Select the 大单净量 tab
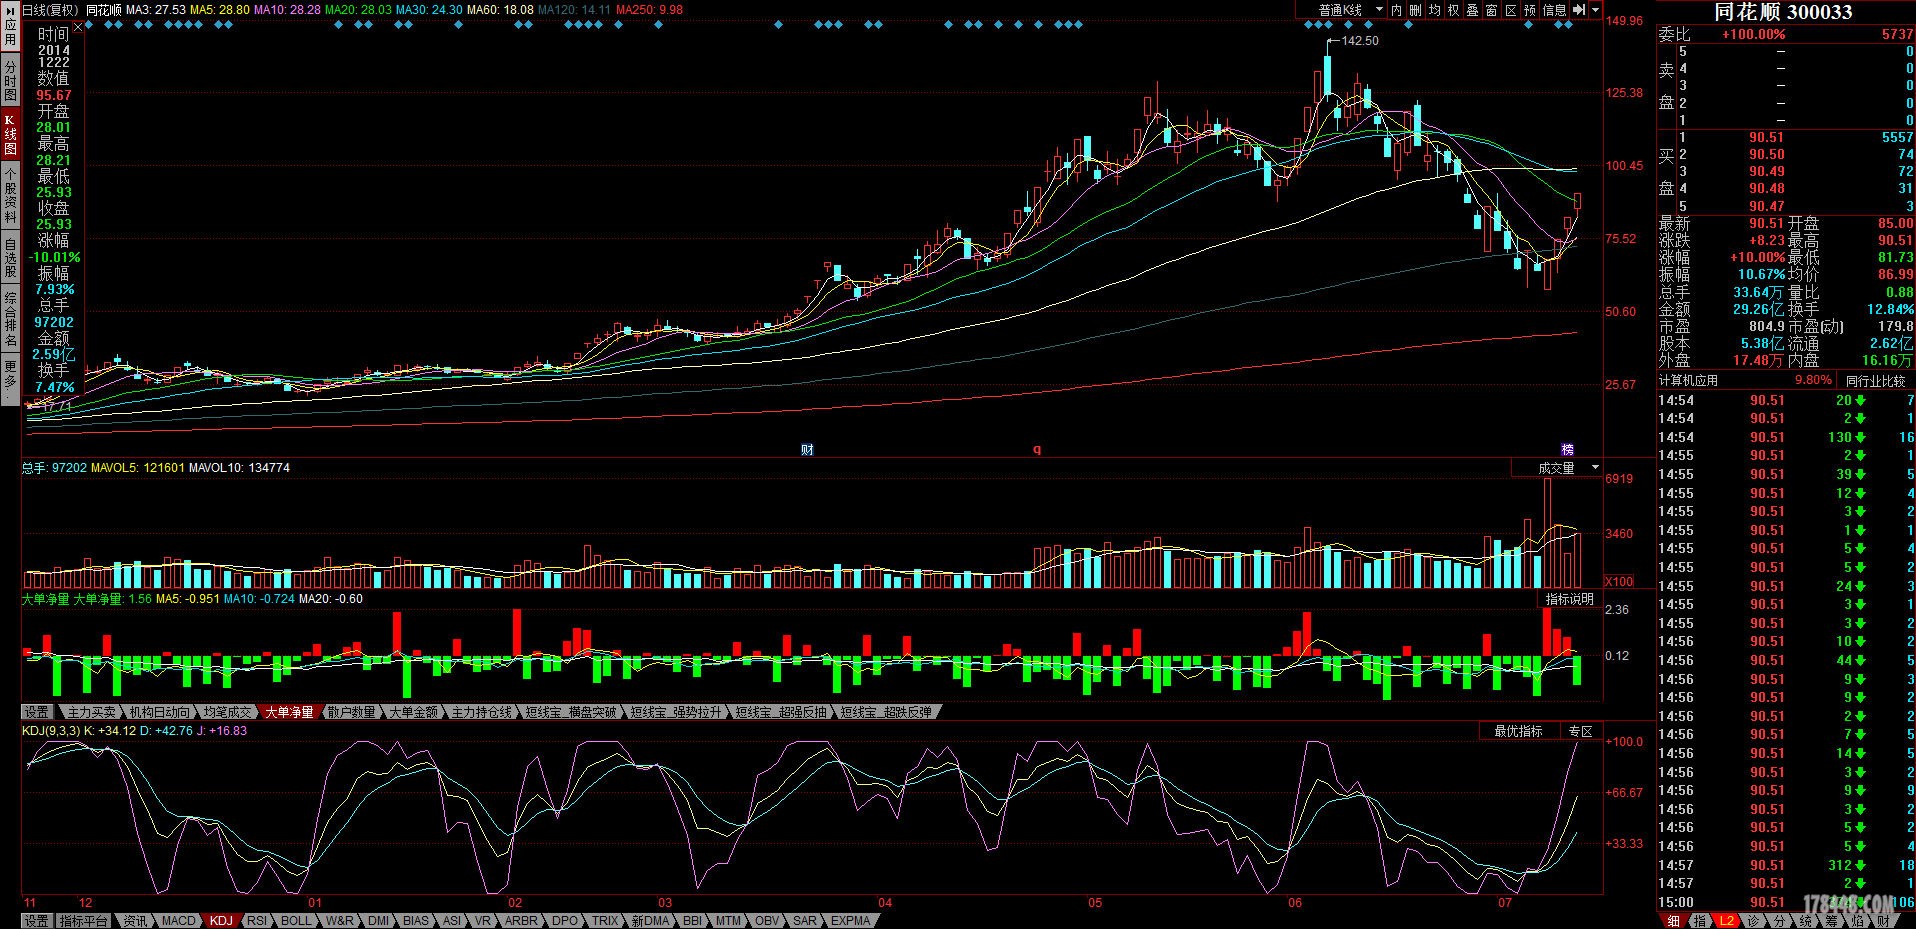1916x929 pixels. pyautogui.click(x=289, y=712)
